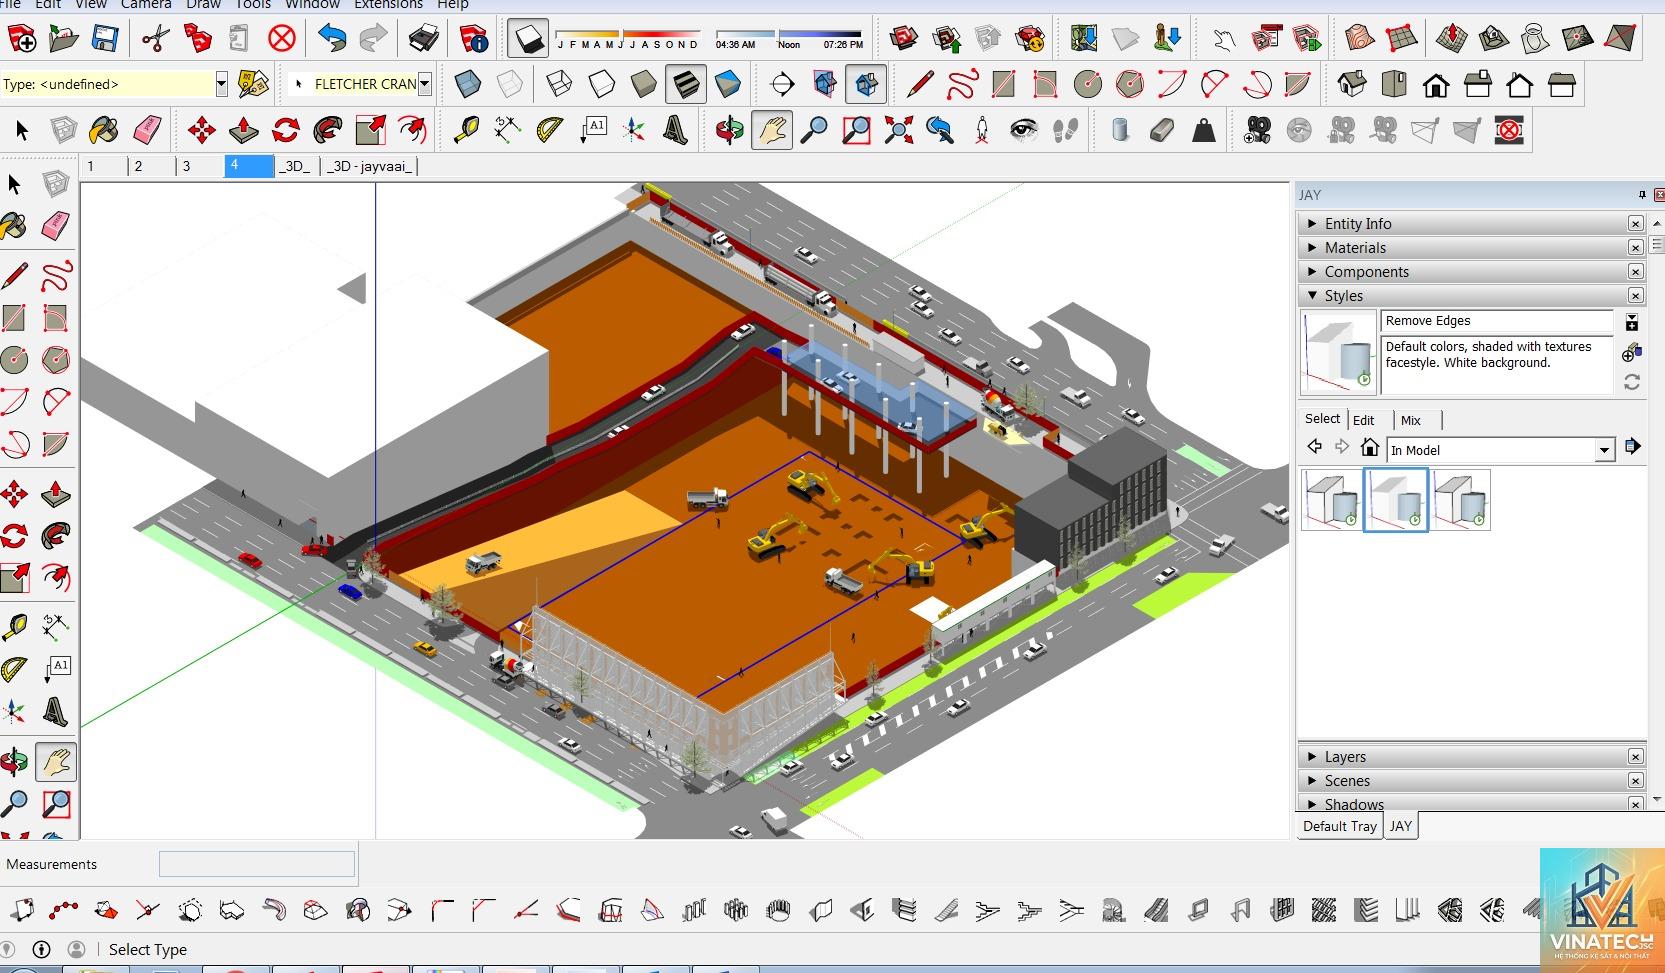
Task: Select the Sandbox From Contours tool
Action: 1359,39
